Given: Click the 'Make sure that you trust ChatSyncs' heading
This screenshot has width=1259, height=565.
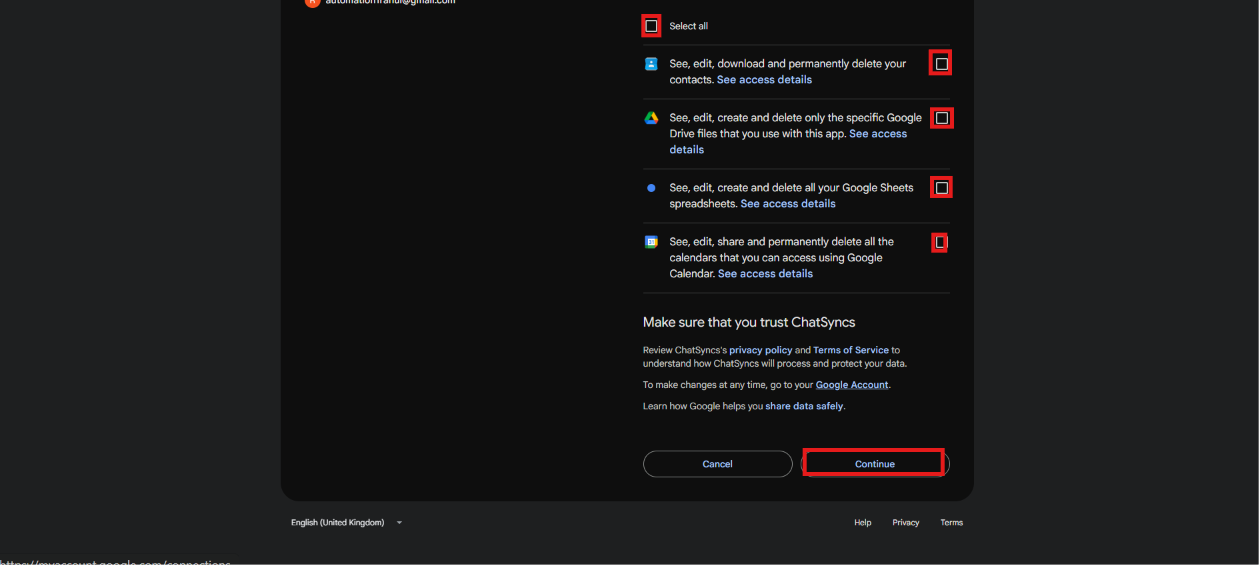Looking at the screenshot, I should point(749,323).
